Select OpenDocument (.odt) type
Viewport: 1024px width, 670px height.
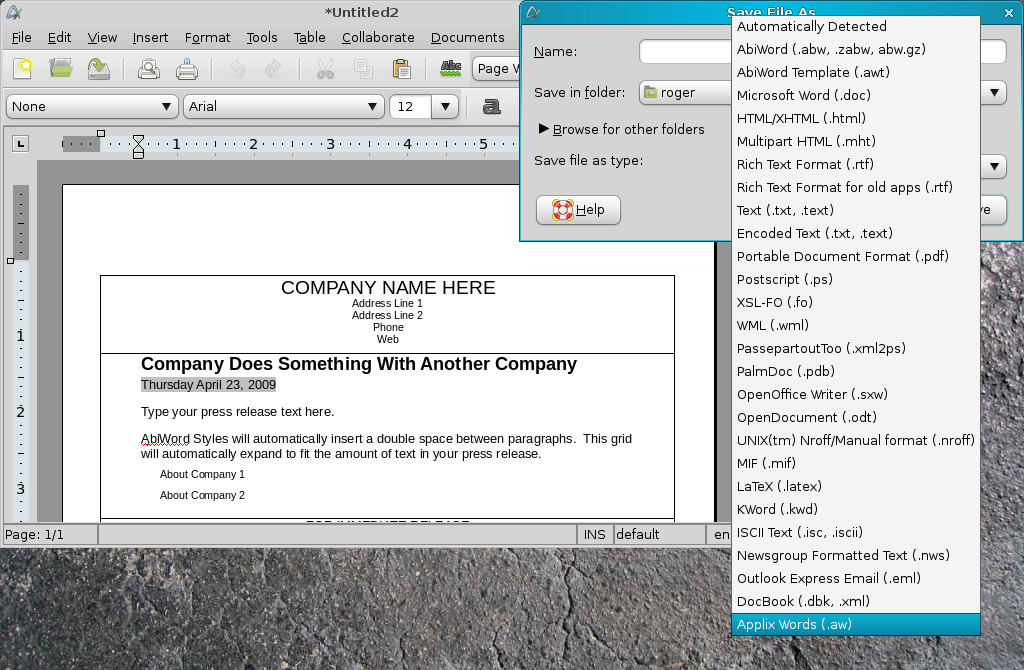pyautogui.click(x=856, y=417)
